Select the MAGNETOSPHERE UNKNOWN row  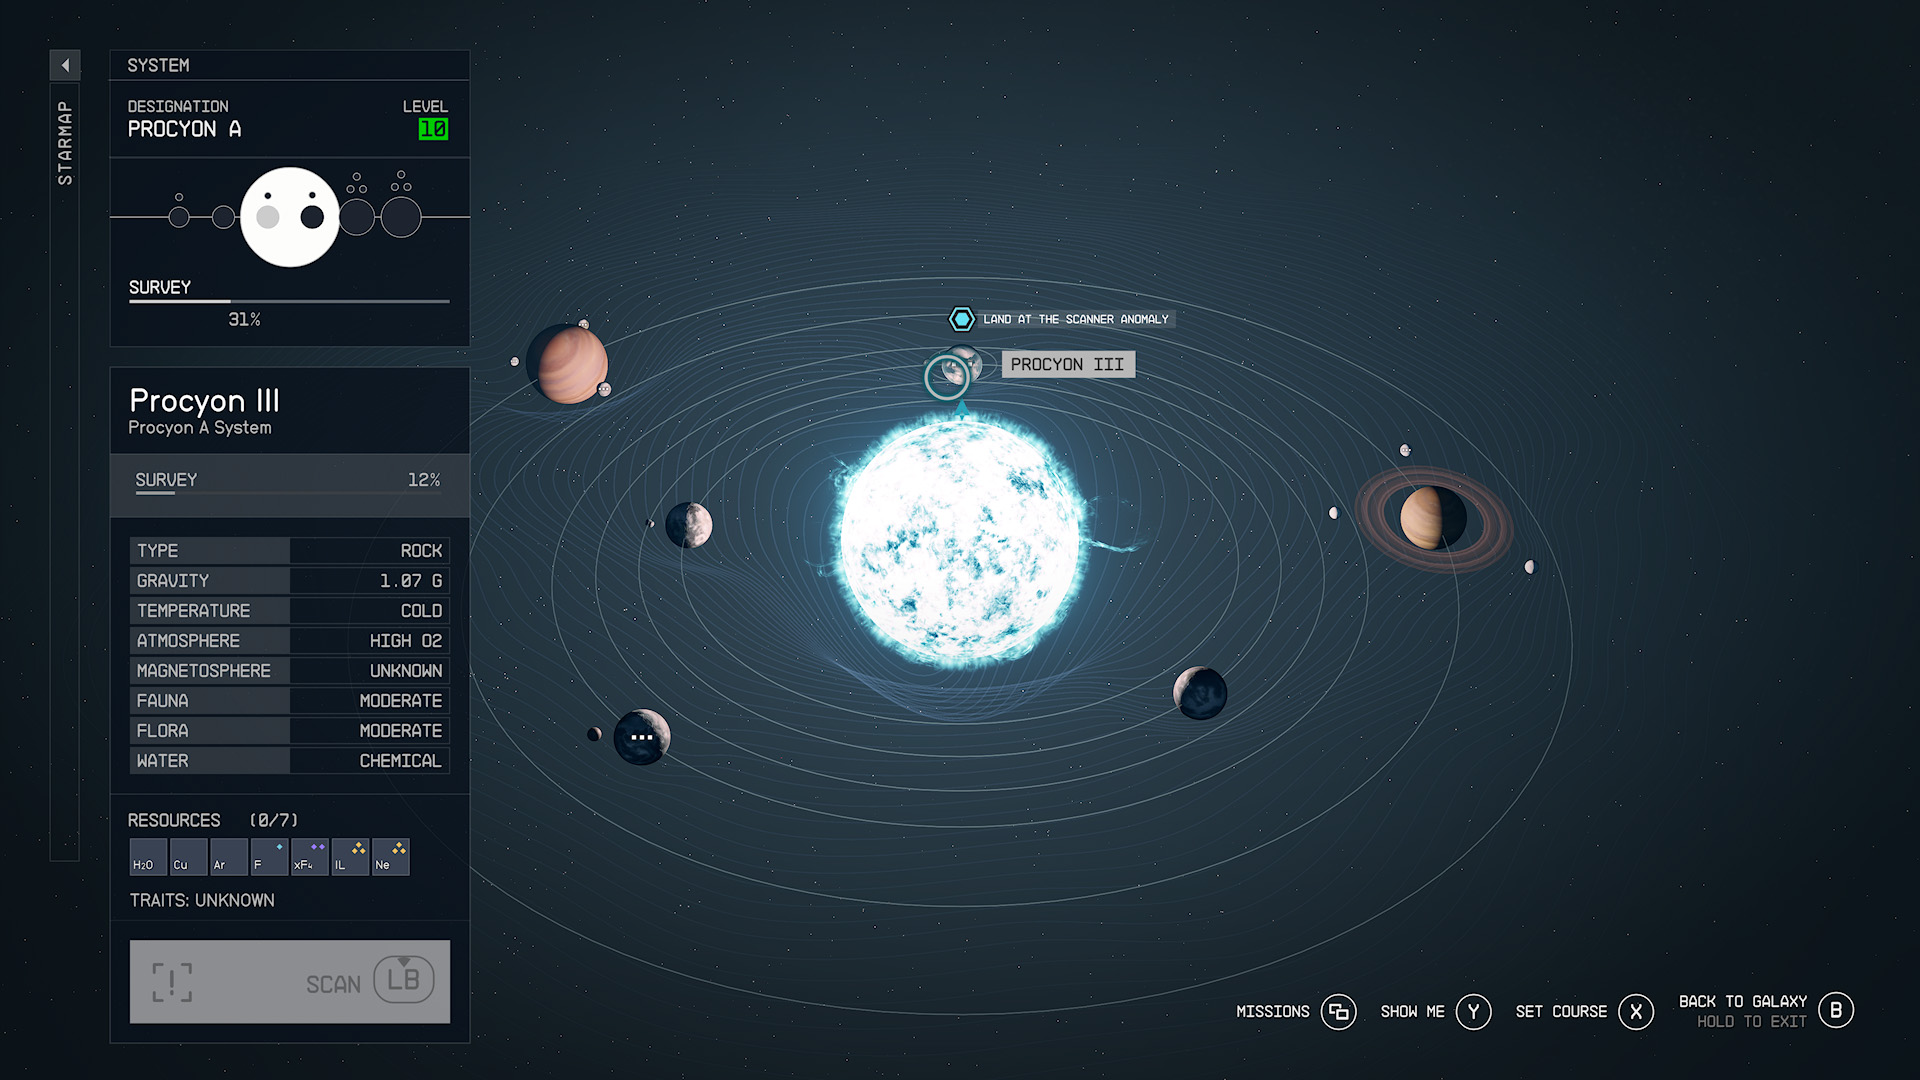point(289,671)
